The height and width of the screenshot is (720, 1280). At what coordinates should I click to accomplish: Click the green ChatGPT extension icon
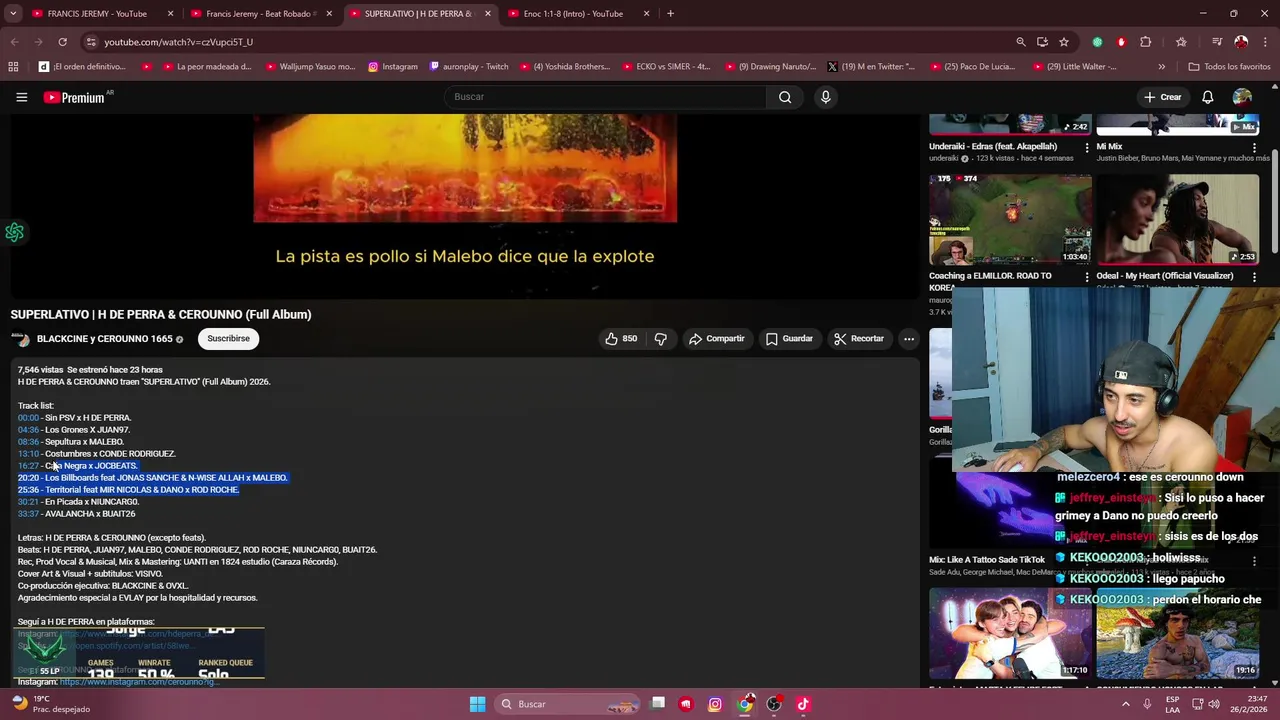[x=1097, y=42]
